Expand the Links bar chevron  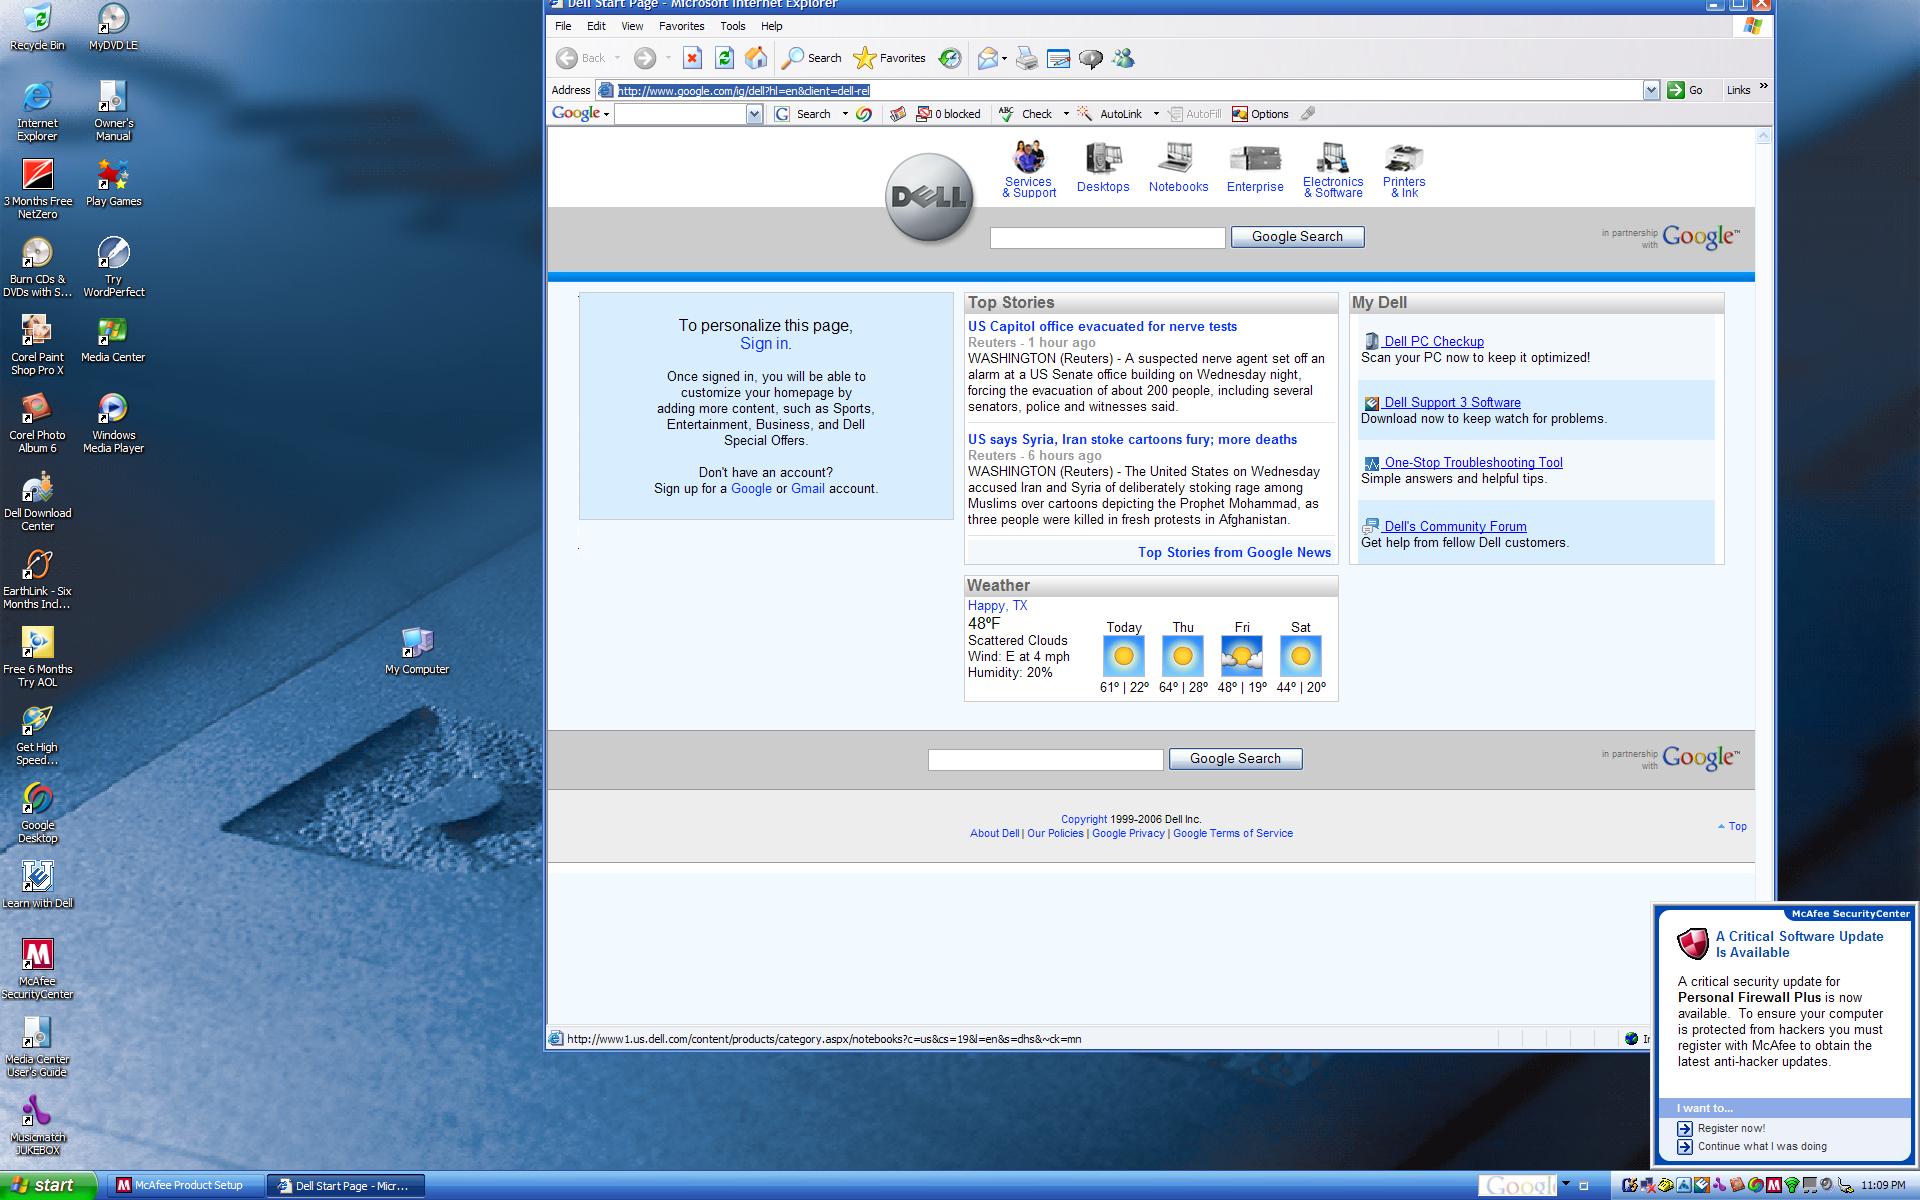point(1763,87)
